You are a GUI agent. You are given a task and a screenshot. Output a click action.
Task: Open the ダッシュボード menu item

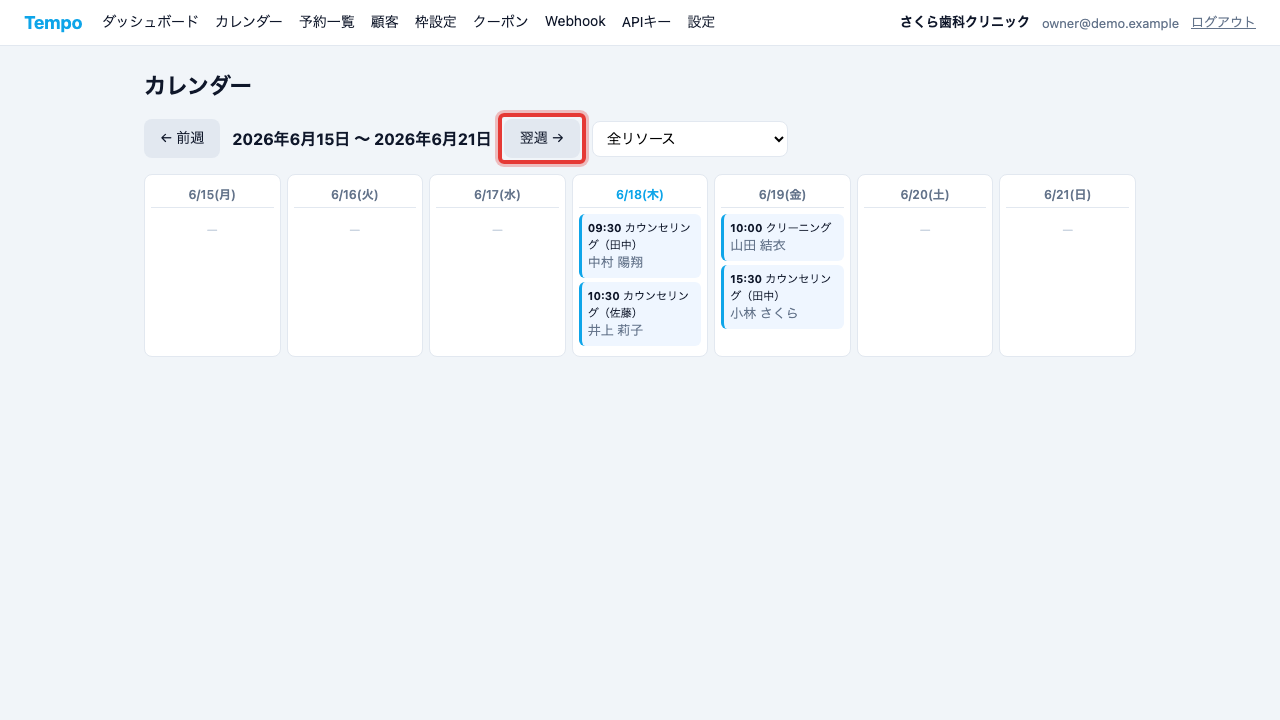coord(150,22)
